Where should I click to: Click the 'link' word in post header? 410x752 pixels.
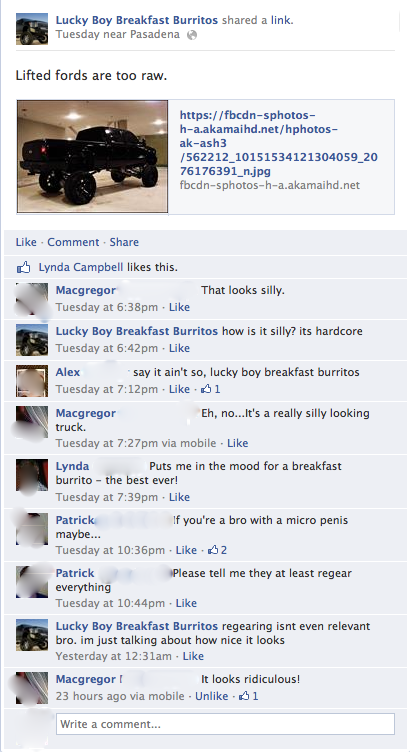pyautogui.click(x=281, y=20)
